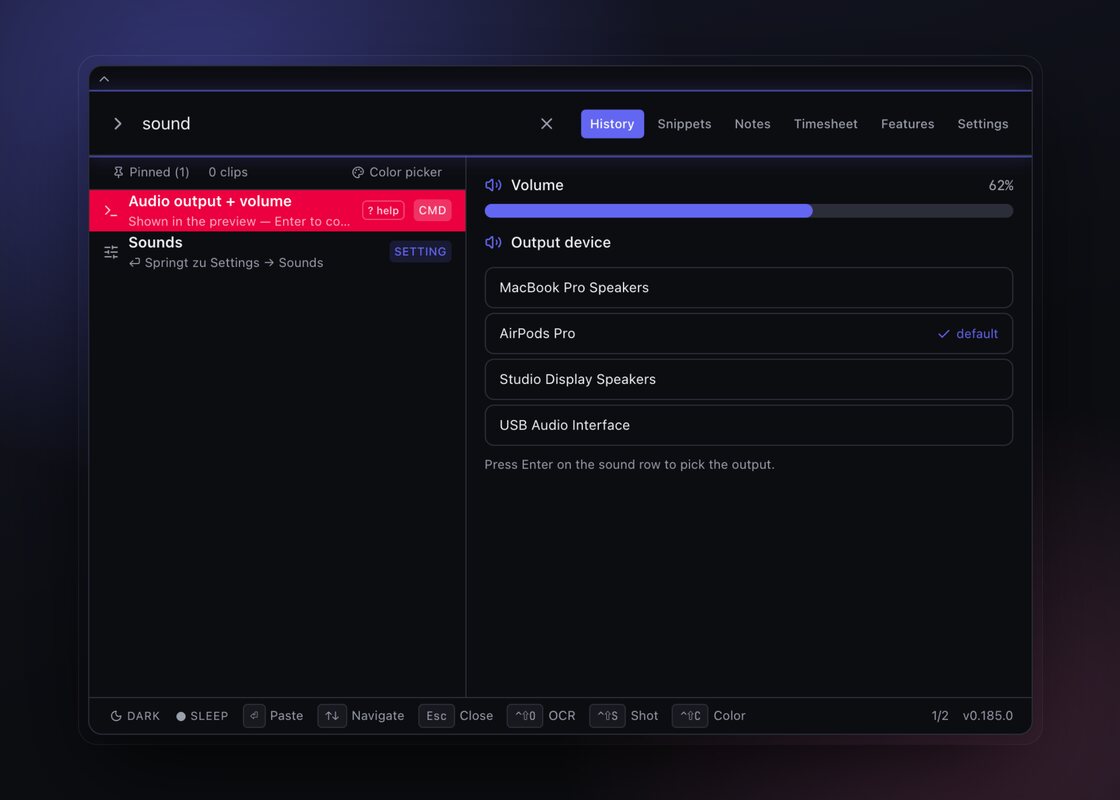The height and width of the screenshot is (800, 1120).
Task: Show Pinned (1) items
Action: point(151,172)
